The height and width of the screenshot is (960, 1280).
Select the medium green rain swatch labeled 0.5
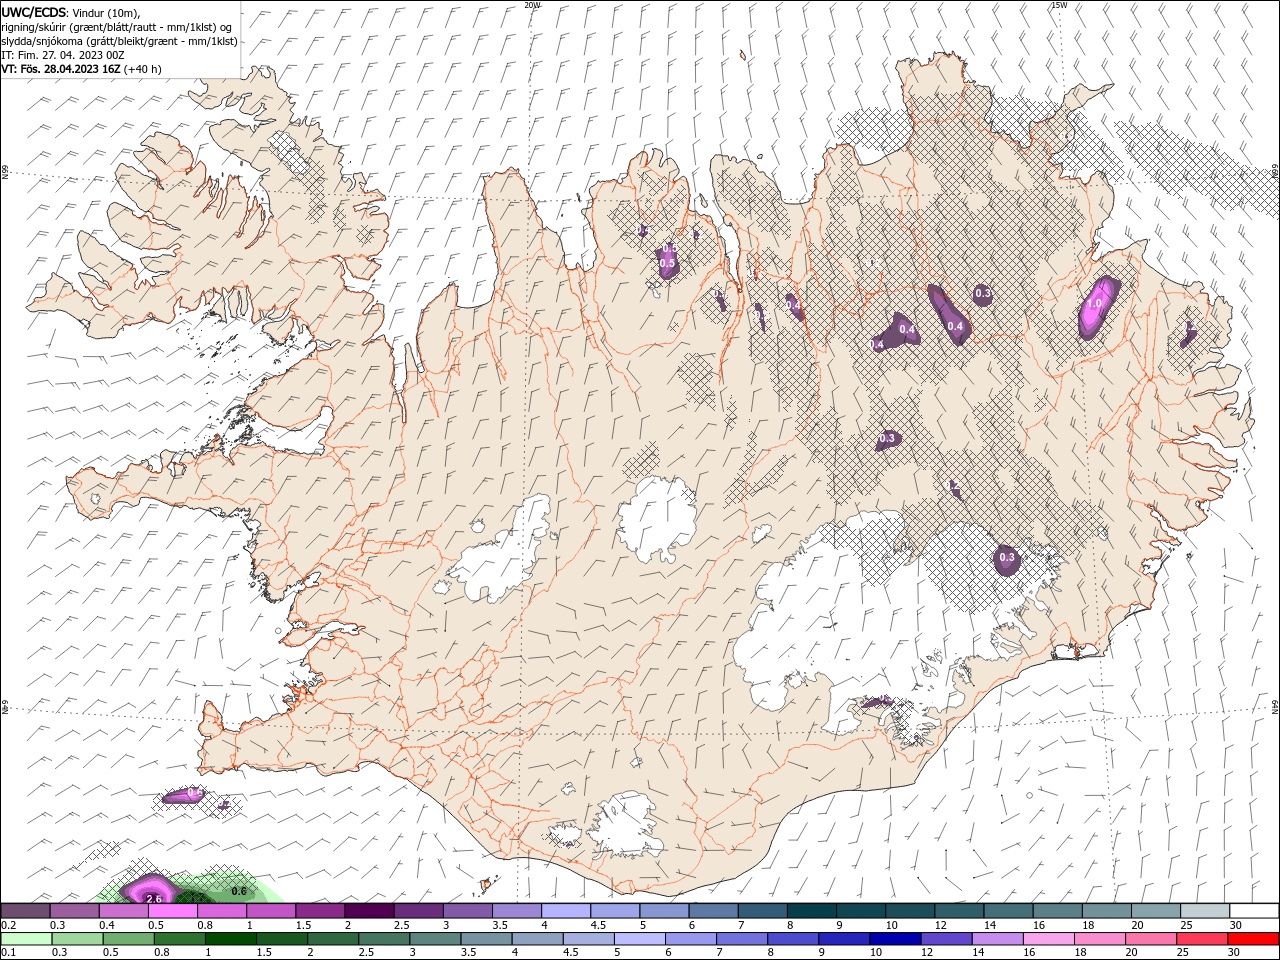pyautogui.click(x=129, y=939)
